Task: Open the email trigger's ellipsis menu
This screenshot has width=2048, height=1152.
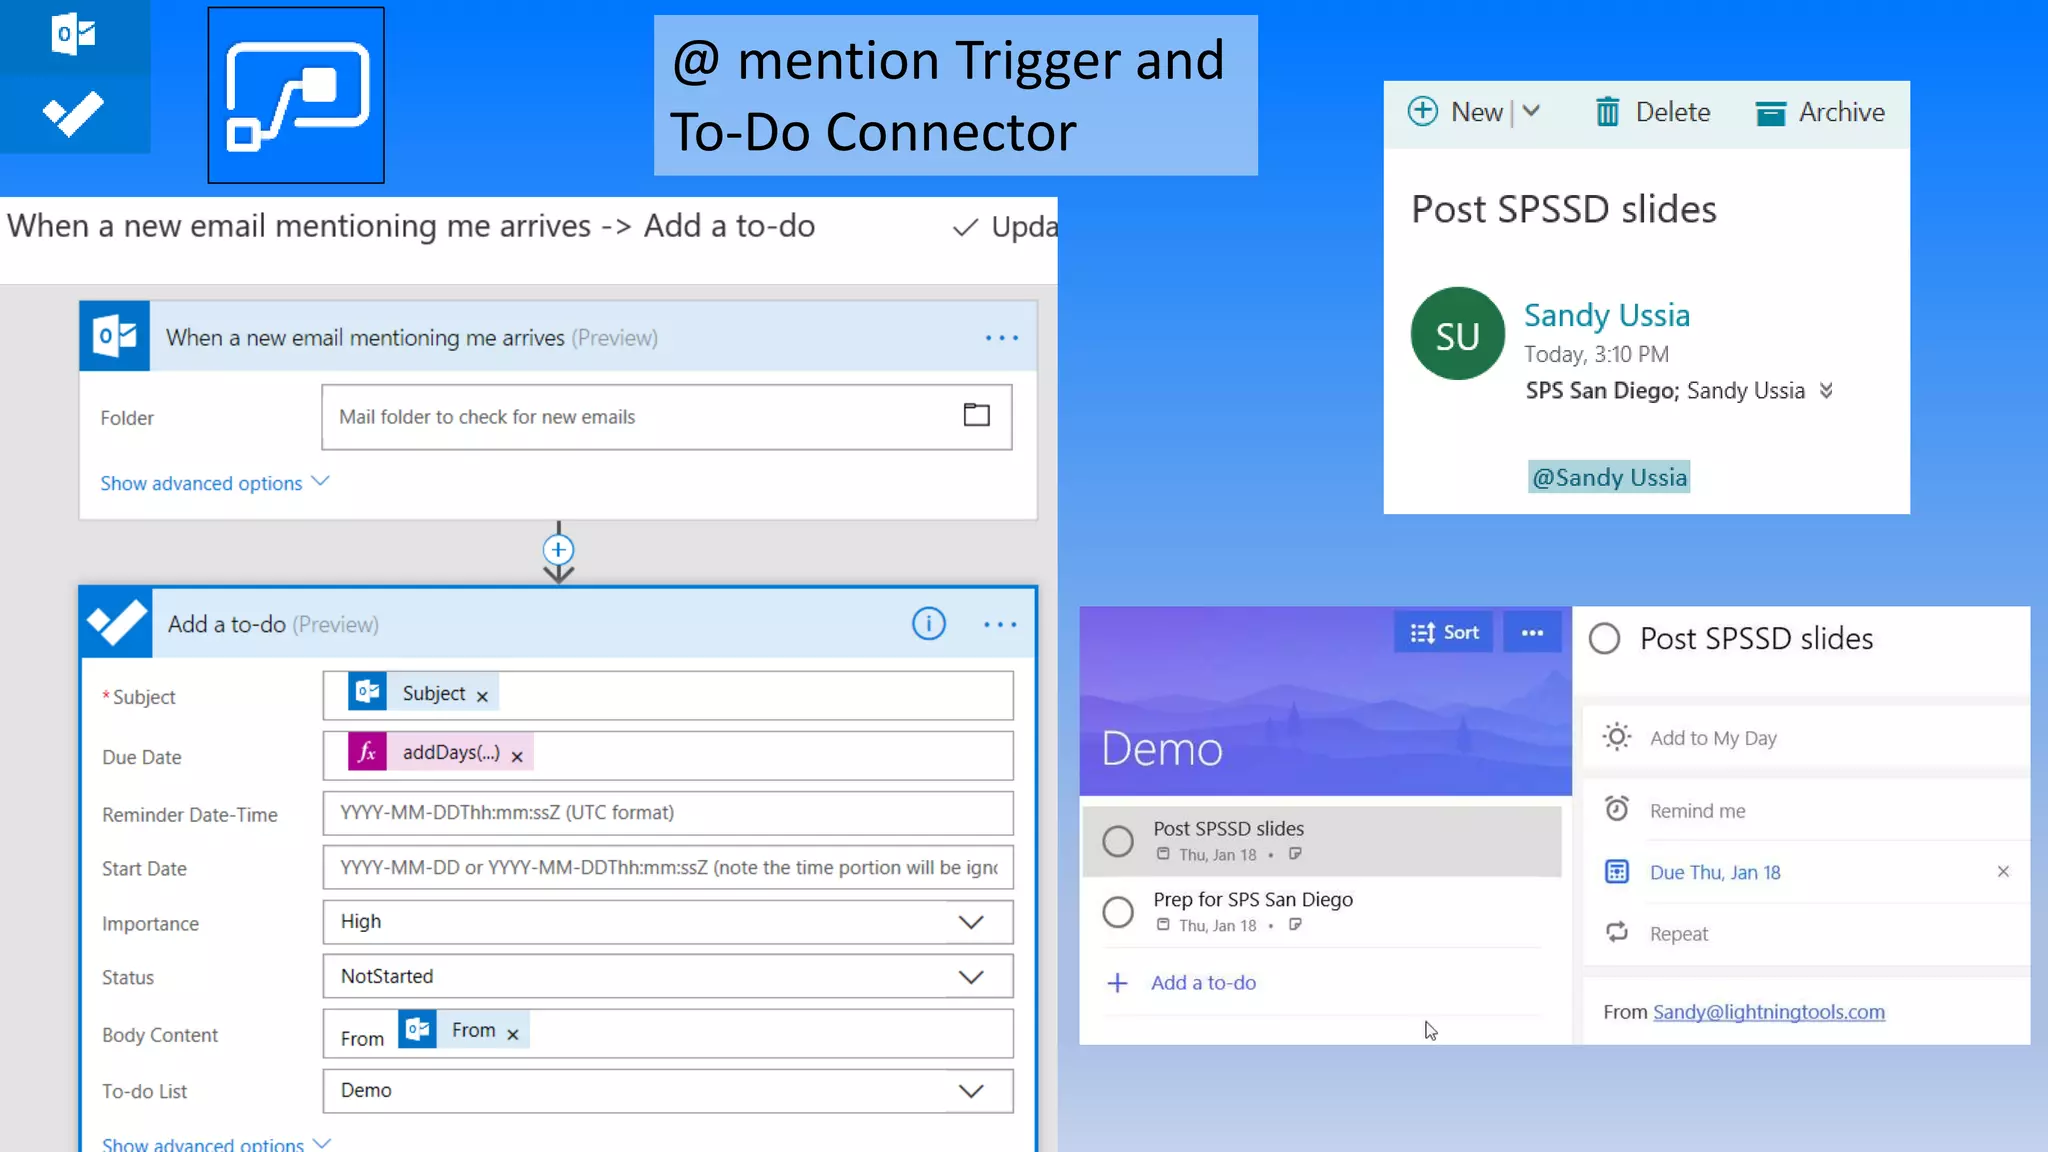Action: tap(1001, 338)
